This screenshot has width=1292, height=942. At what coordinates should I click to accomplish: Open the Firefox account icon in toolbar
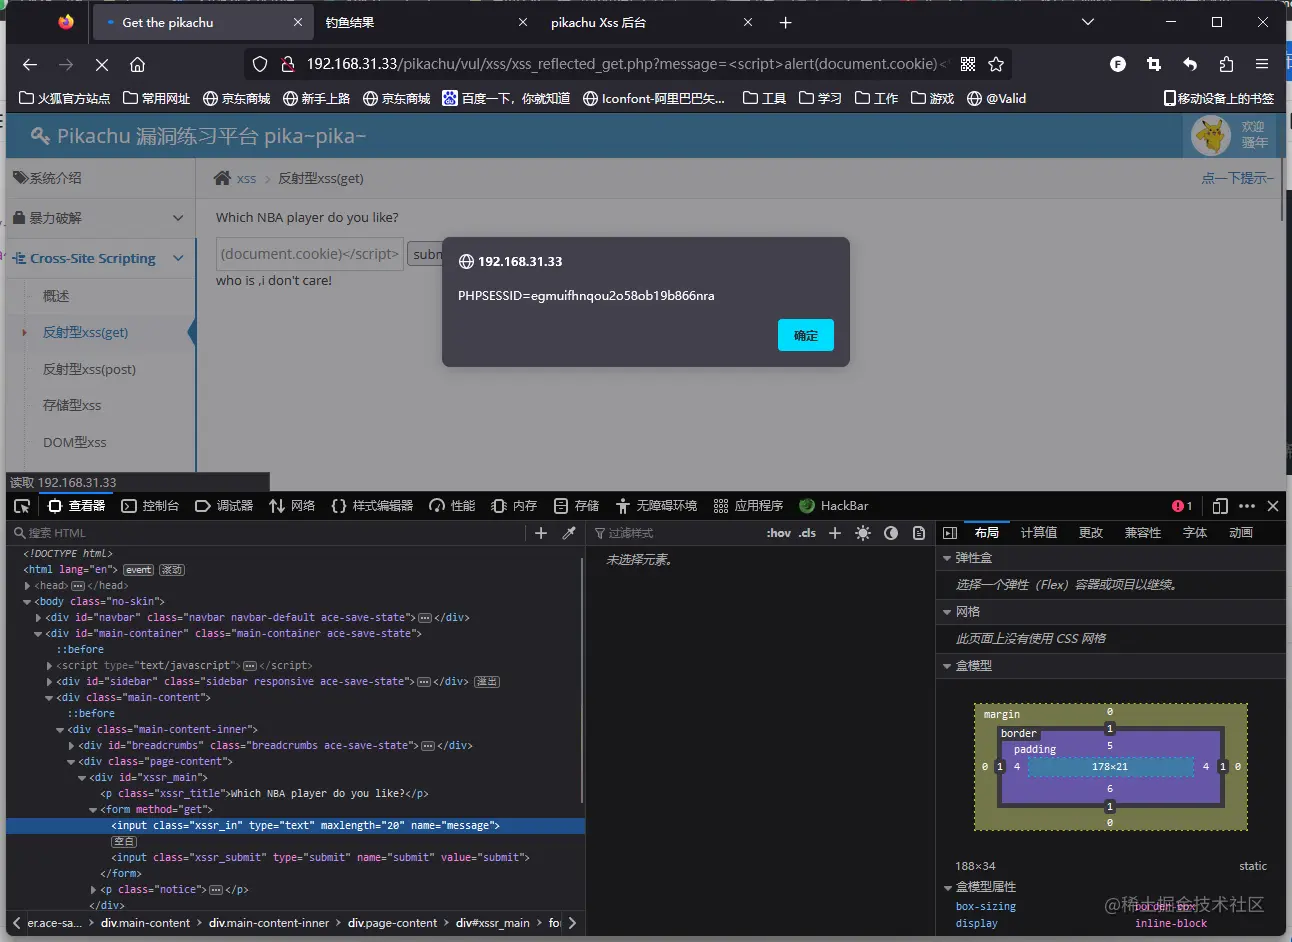(1118, 64)
